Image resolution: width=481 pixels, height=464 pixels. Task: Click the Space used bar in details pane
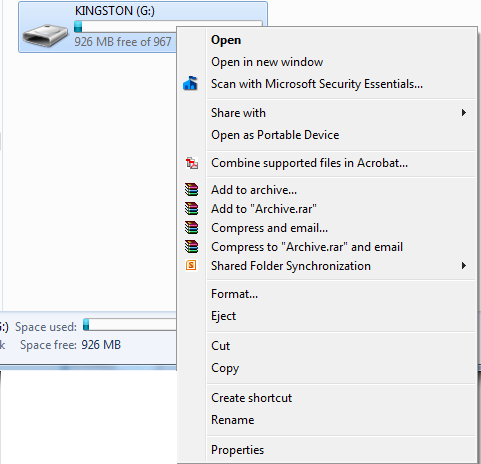129,325
